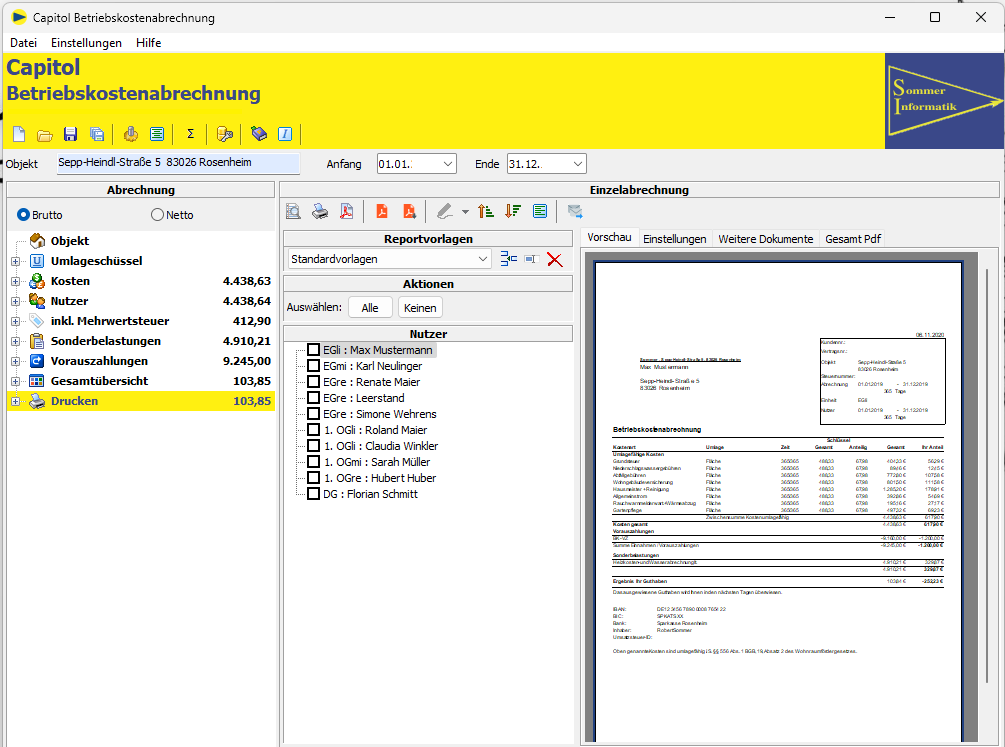
Task: Open the Ende date dropdown
Action: [x=578, y=164]
